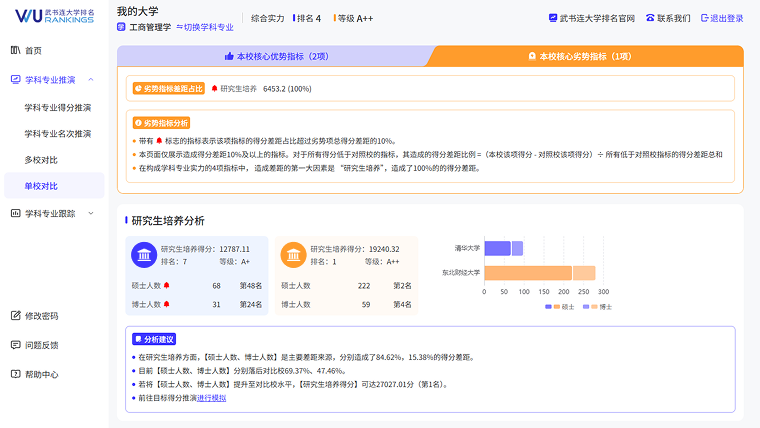This screenshot has height=428, width=760.
Task: Click the 等级 A++ indicator
Action: [x=355, y=18]
